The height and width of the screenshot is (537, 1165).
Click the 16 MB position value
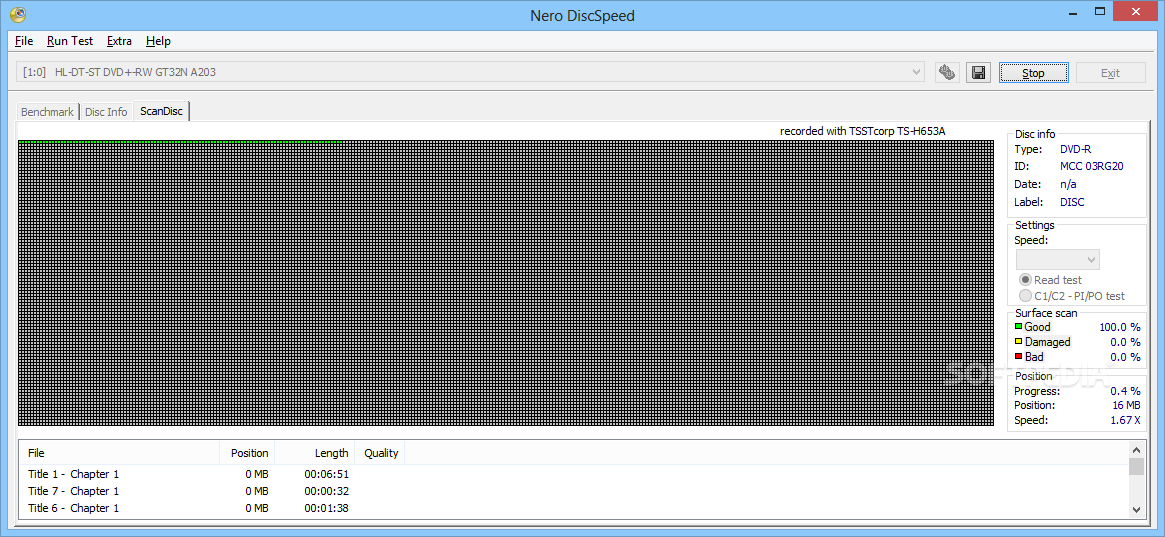1126,406
